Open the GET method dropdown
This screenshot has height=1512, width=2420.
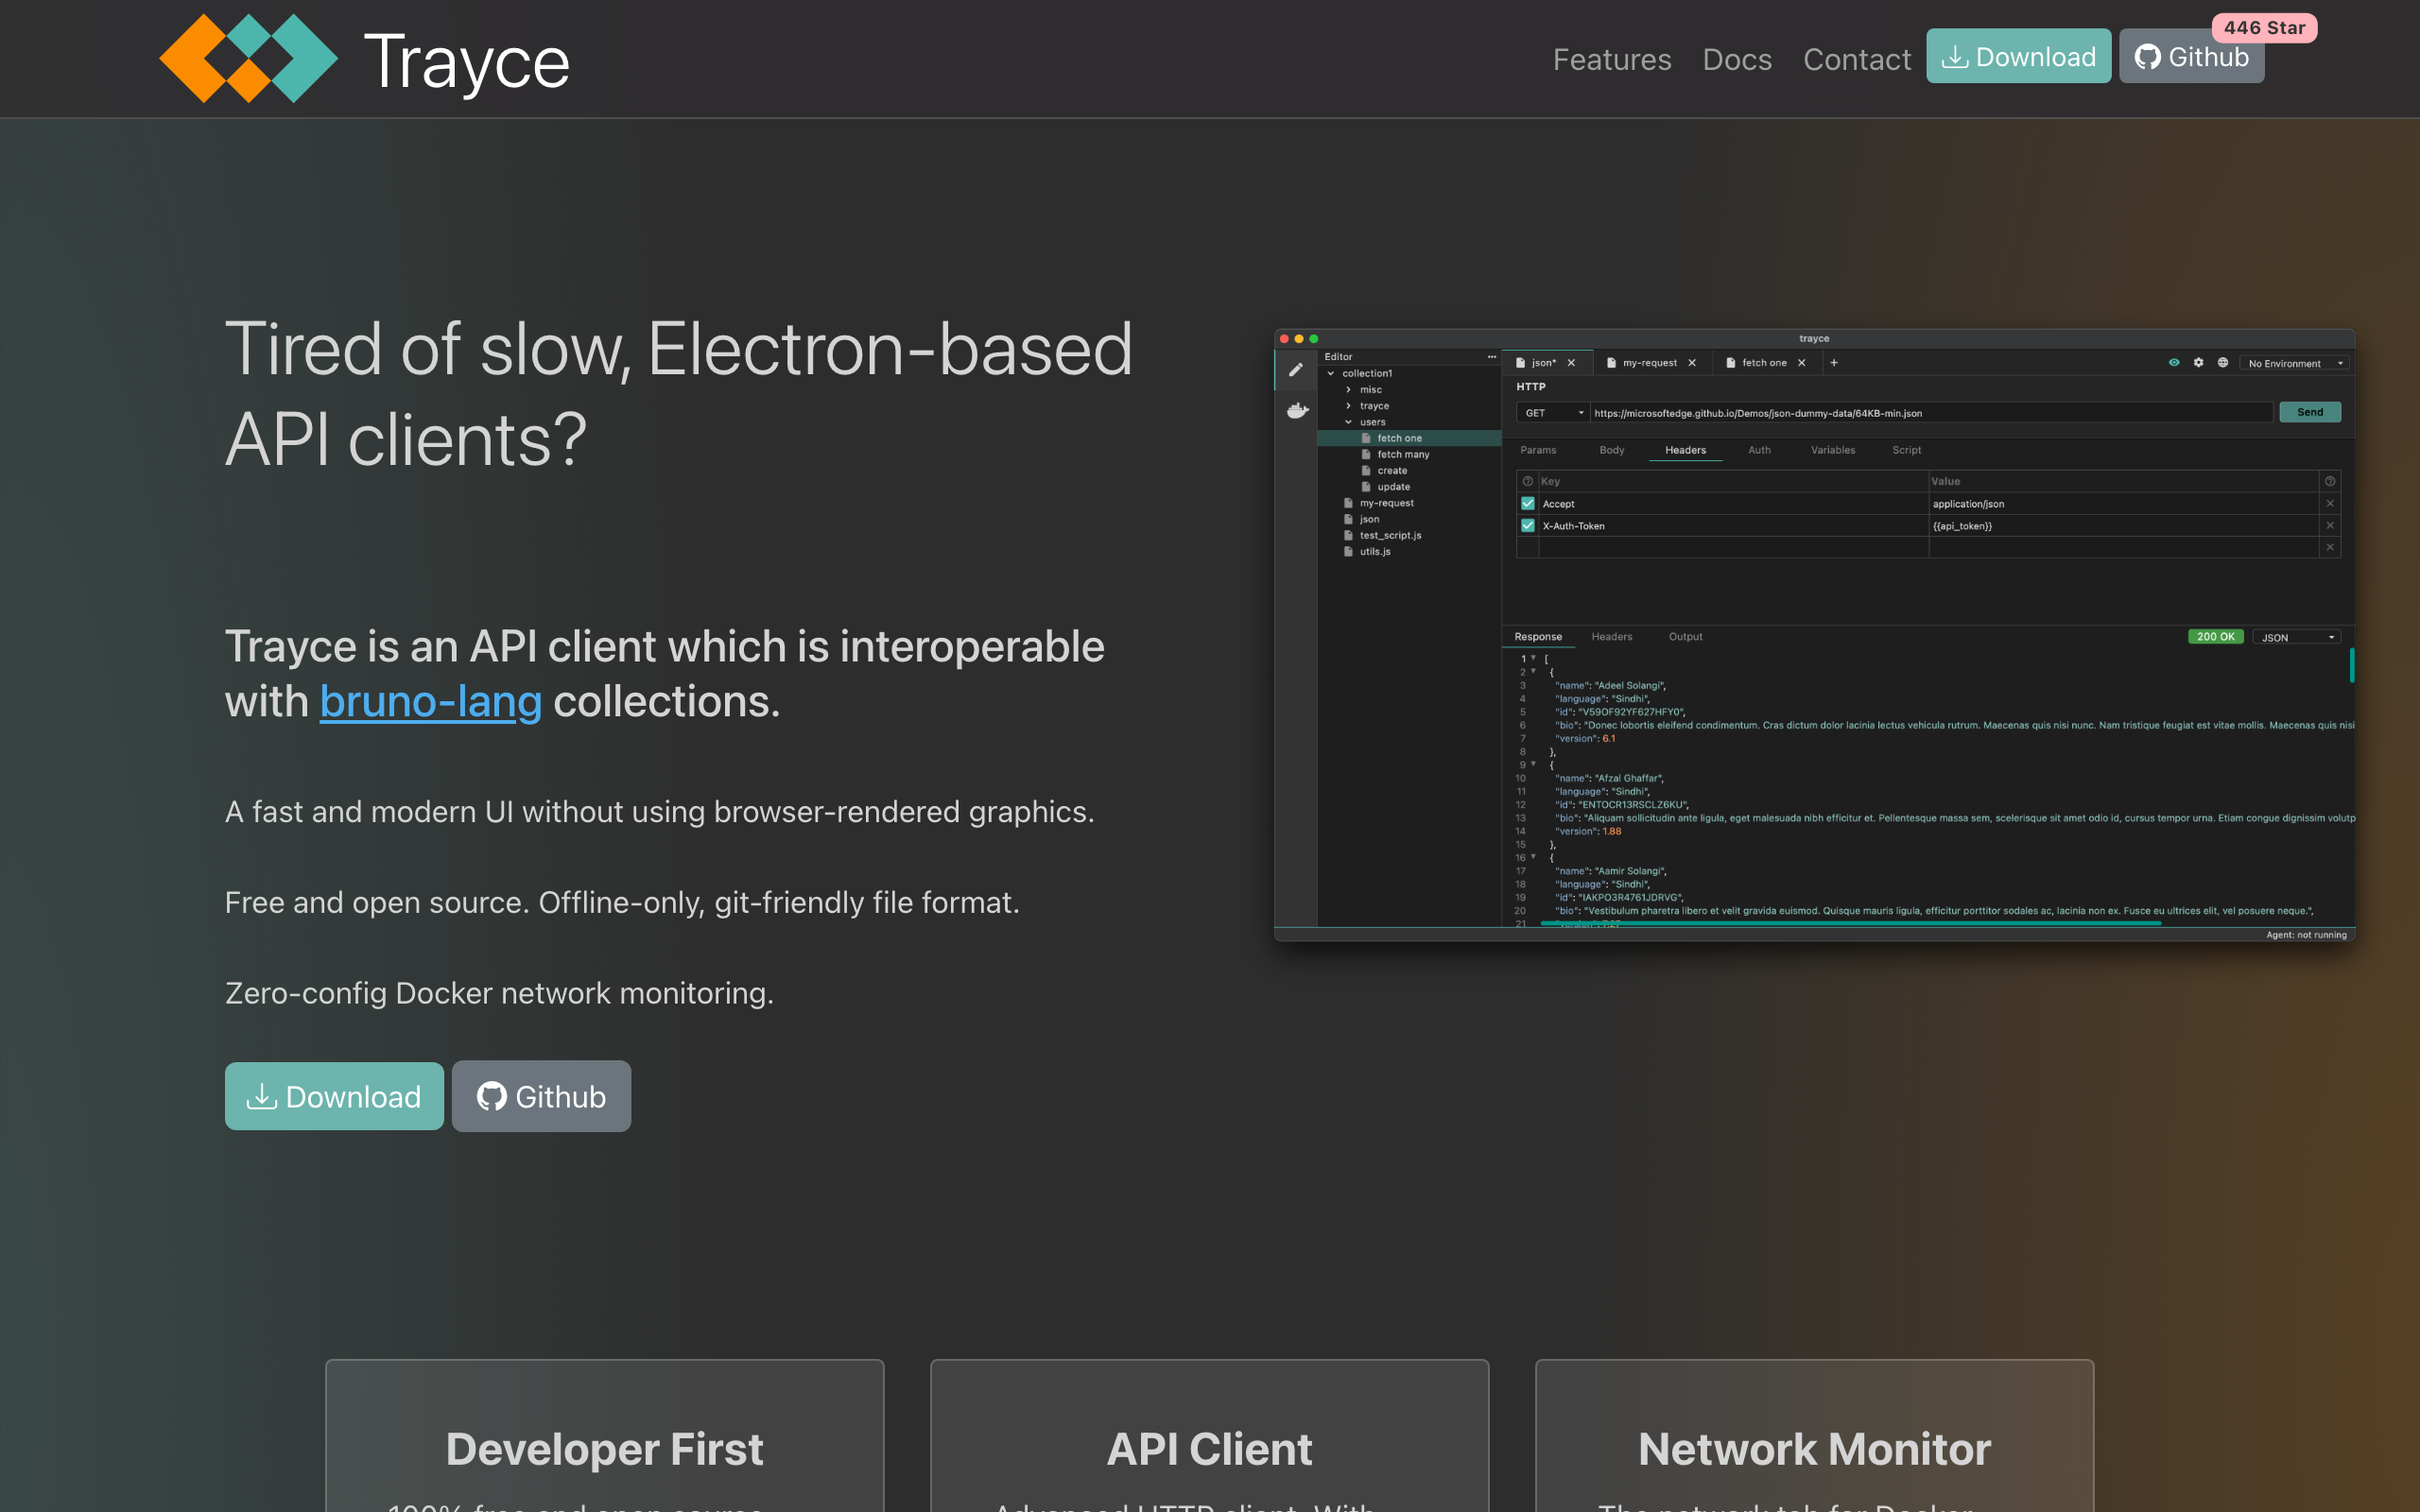[x=1553, y=413]
